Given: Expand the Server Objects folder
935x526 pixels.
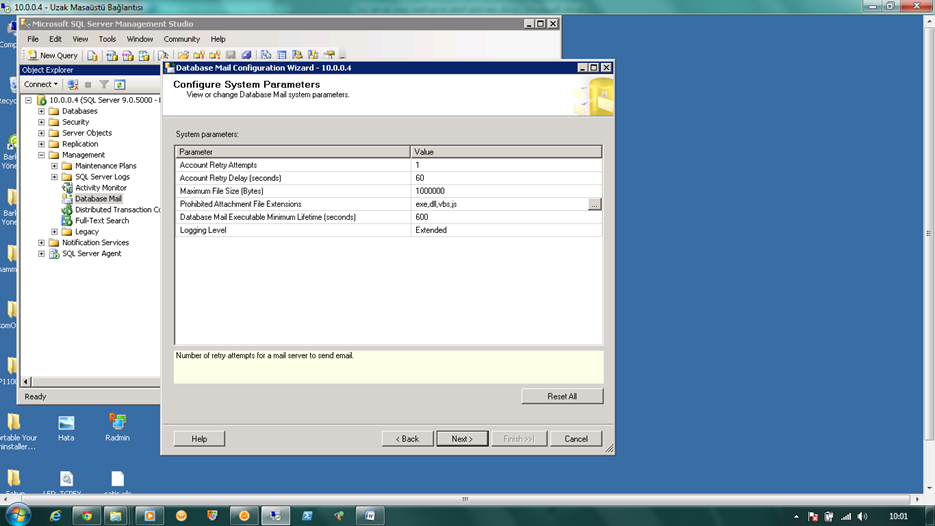Looking at the screenshot, I should pyautogui.click(x=41, y=133).
